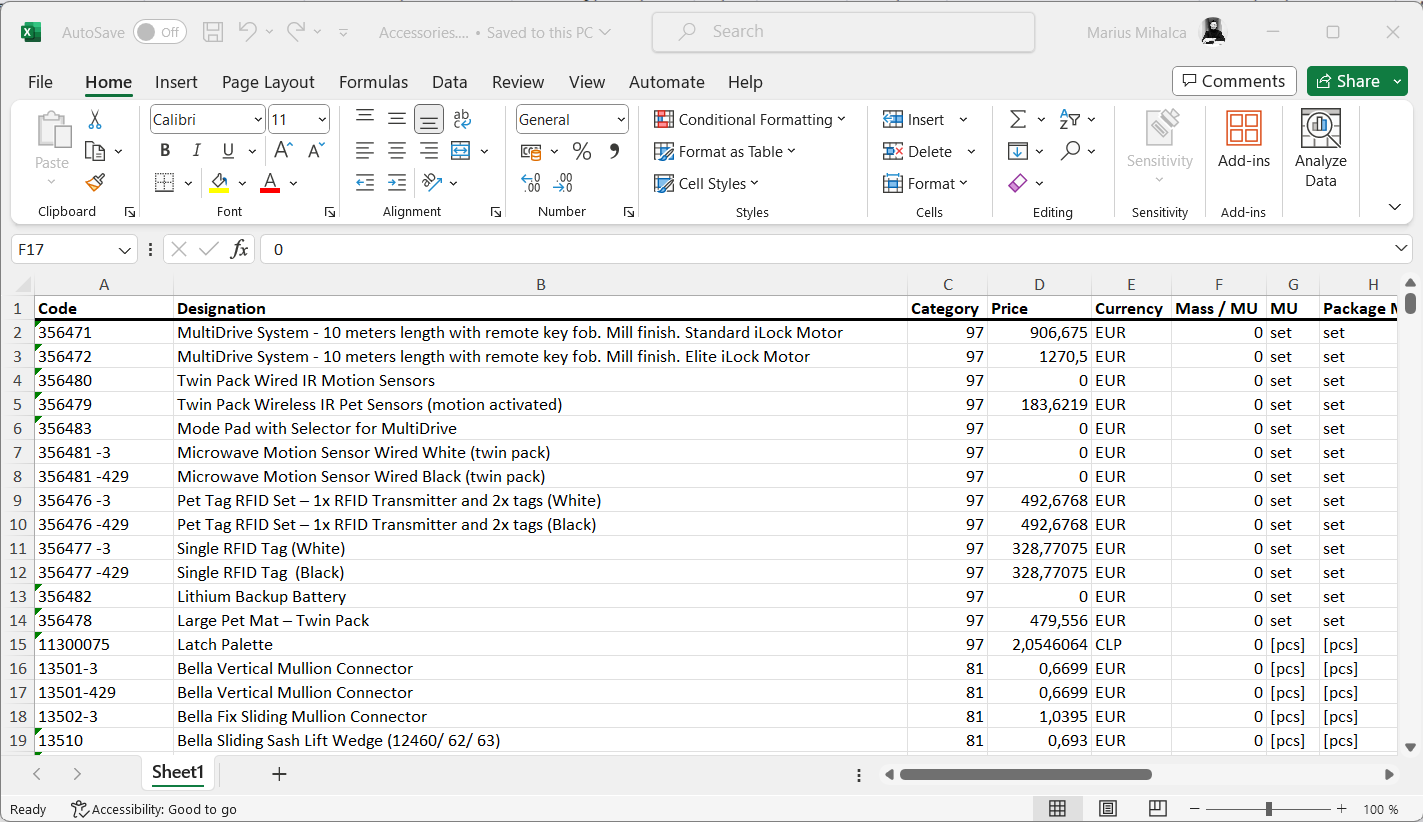Screen dimensions: 1423x822
Task: Switch to Page Layout view in status bar
Action: click(x=1107, y=809)
